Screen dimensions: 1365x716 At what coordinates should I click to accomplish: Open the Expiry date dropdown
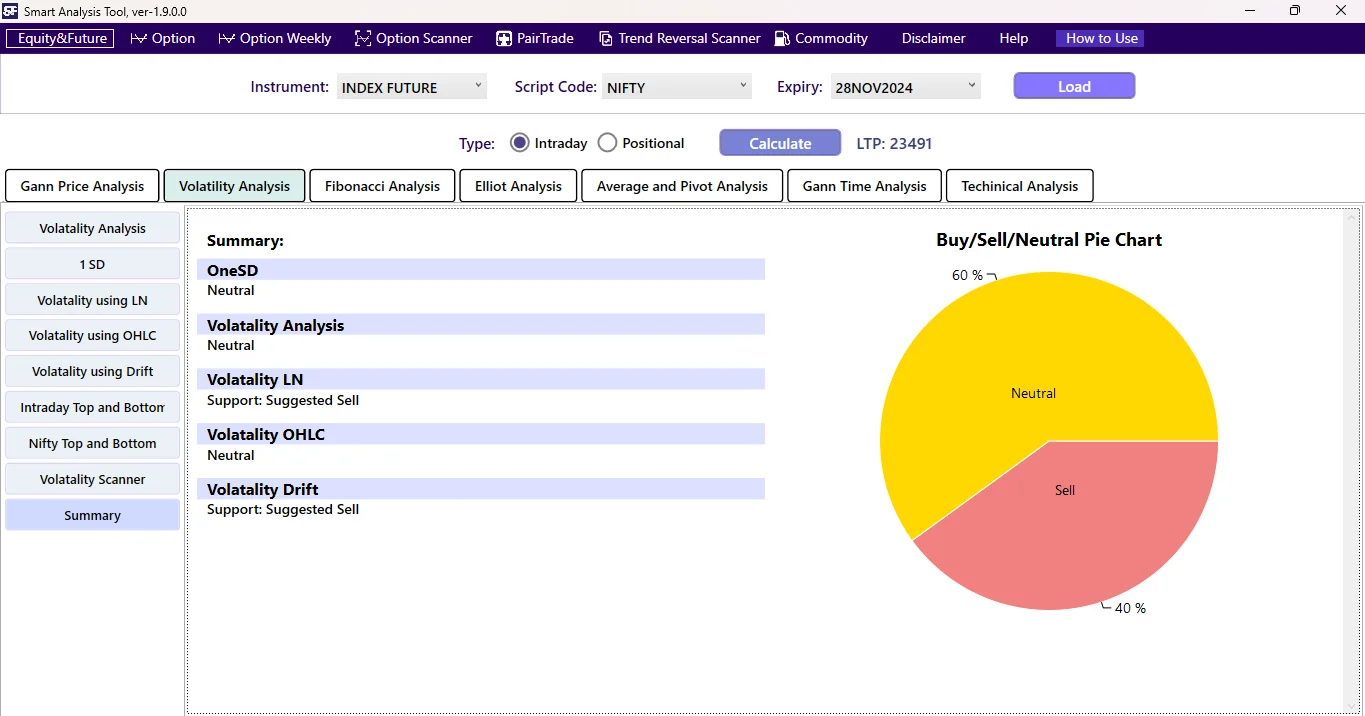(905, 86)
